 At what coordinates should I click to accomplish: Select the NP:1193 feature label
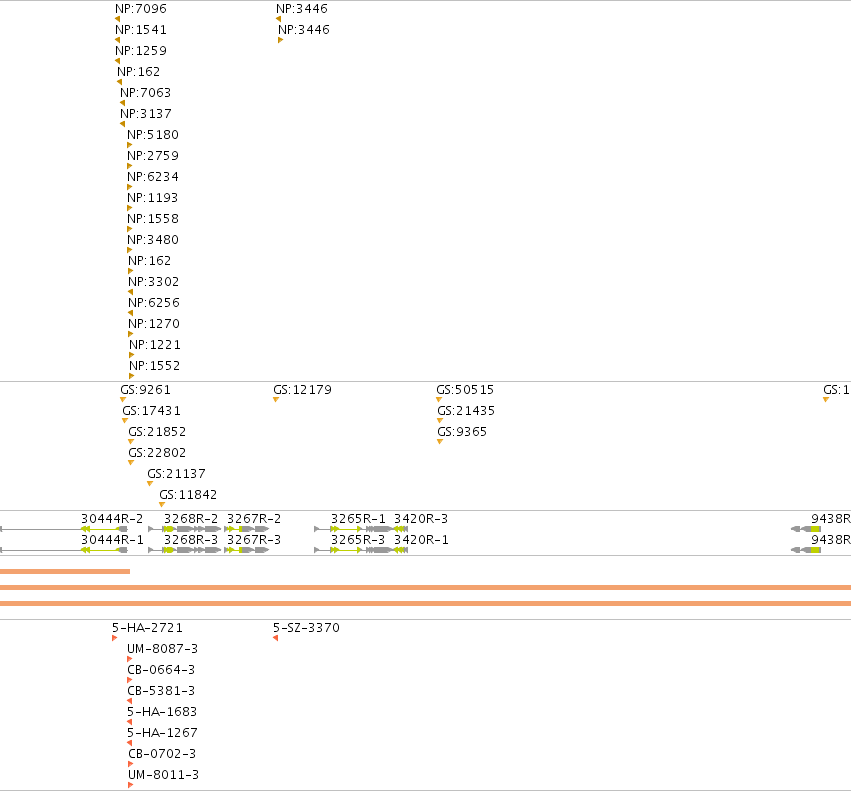153,198
